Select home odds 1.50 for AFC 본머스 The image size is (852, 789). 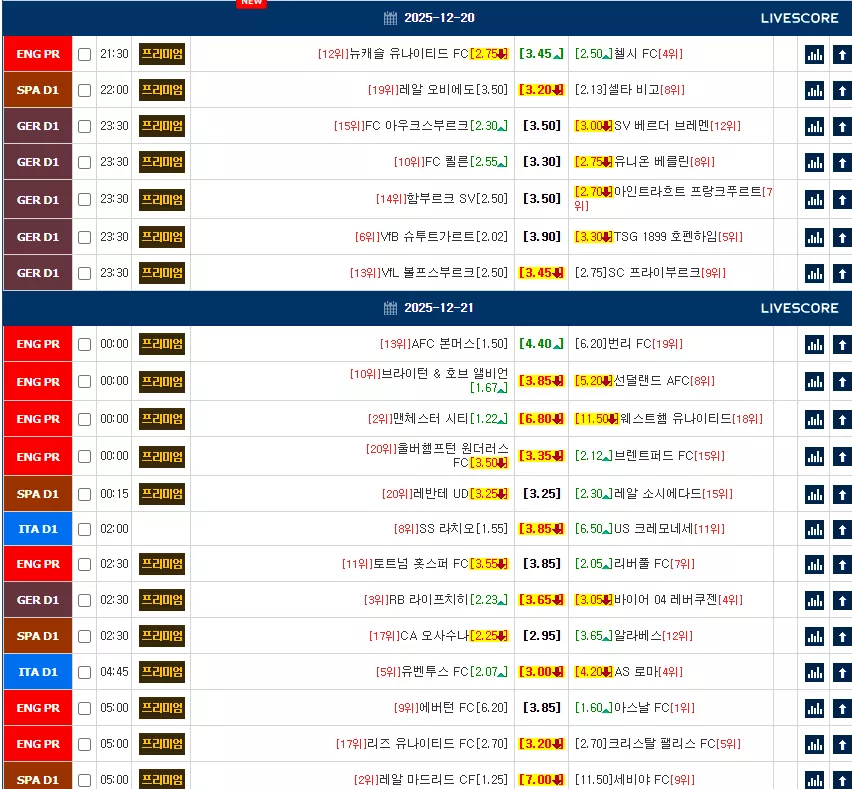point(492,344)
